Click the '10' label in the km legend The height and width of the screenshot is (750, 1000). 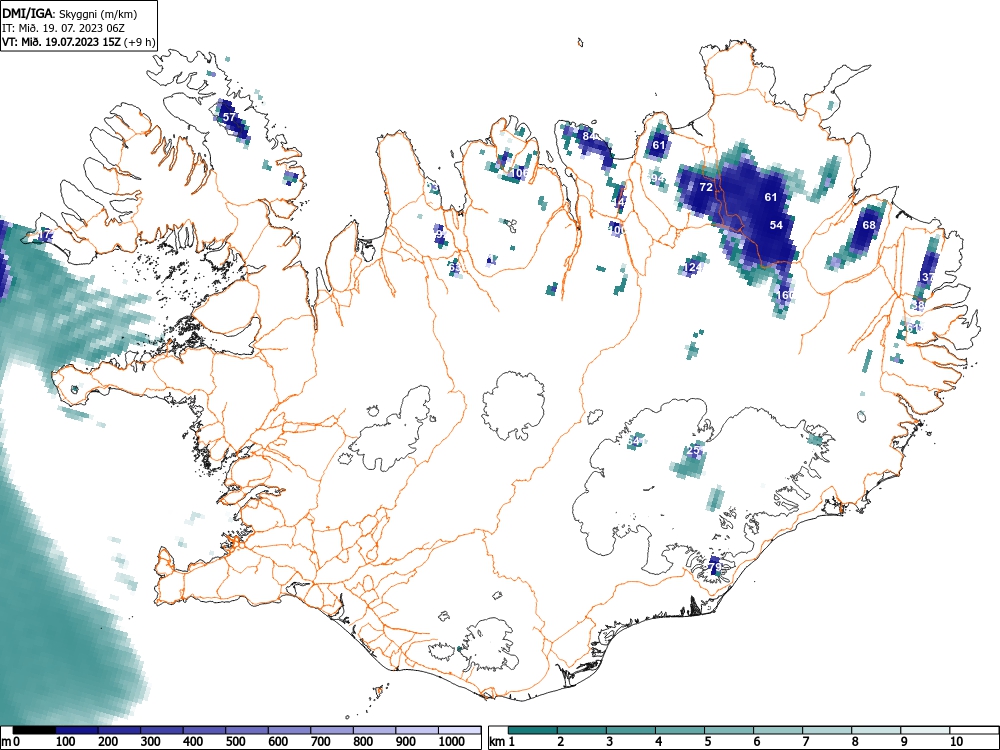(956, 742)
